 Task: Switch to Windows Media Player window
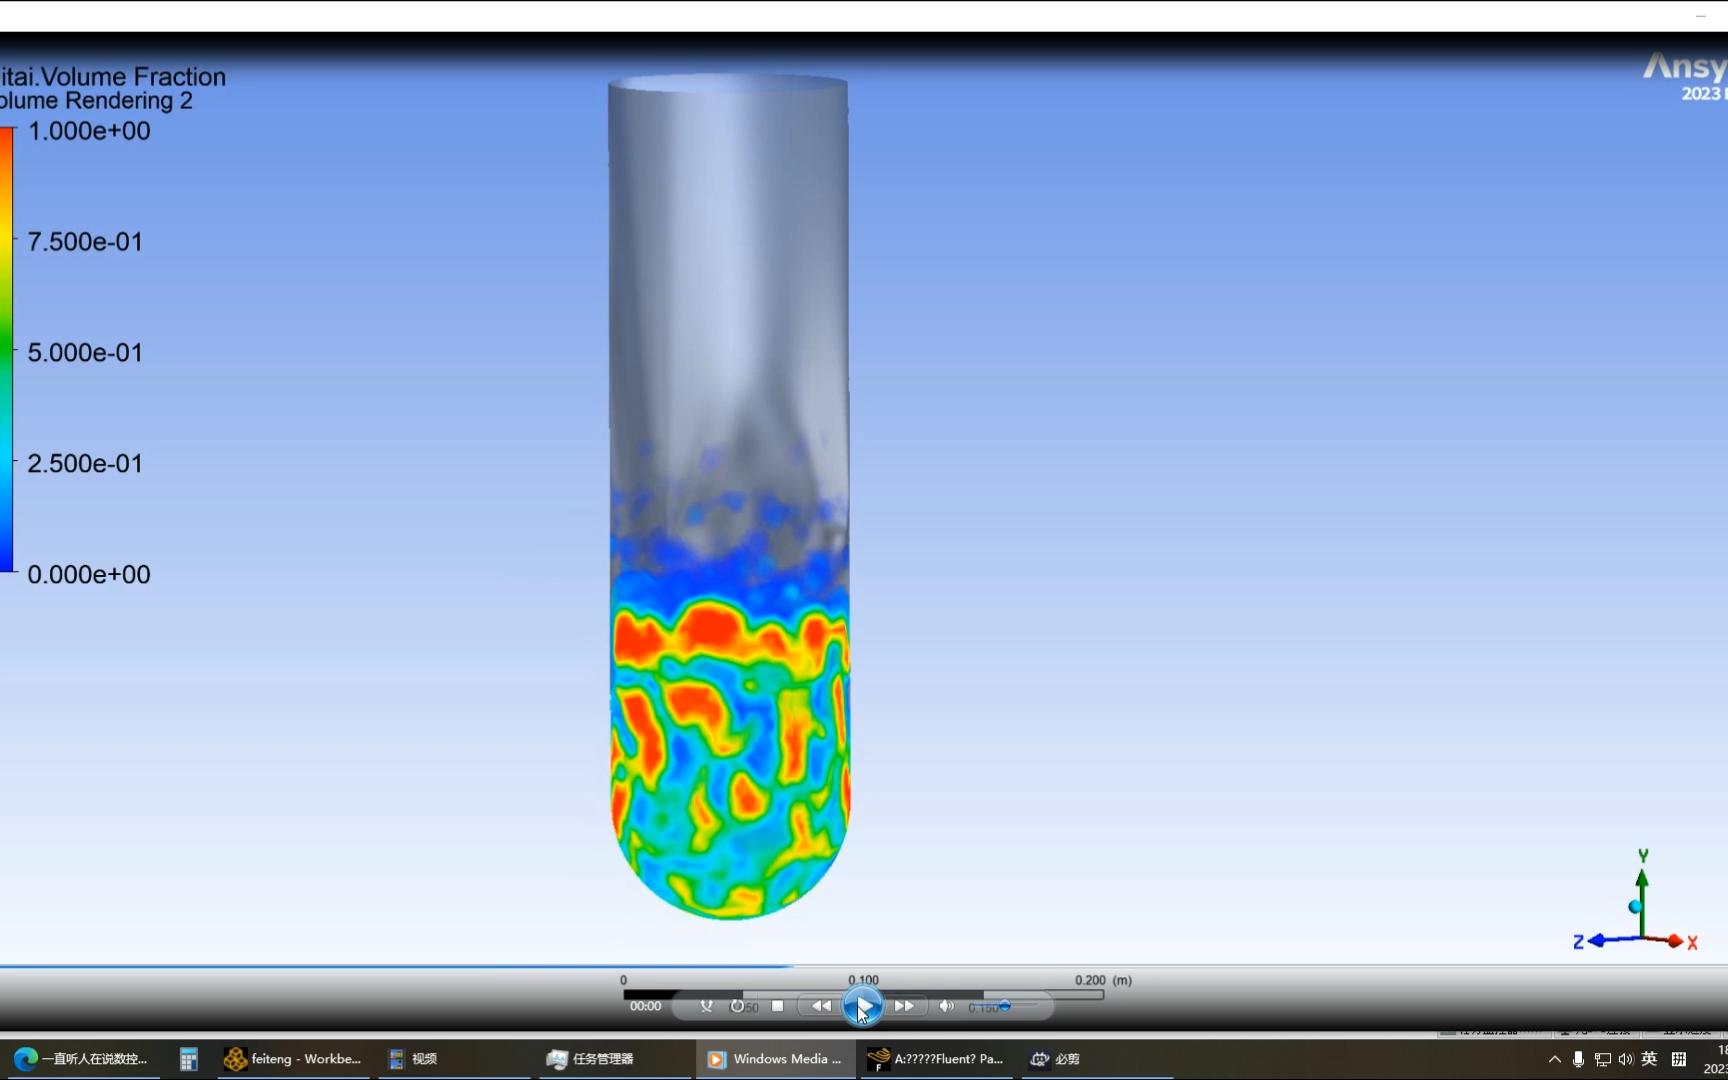(775, 1058)
